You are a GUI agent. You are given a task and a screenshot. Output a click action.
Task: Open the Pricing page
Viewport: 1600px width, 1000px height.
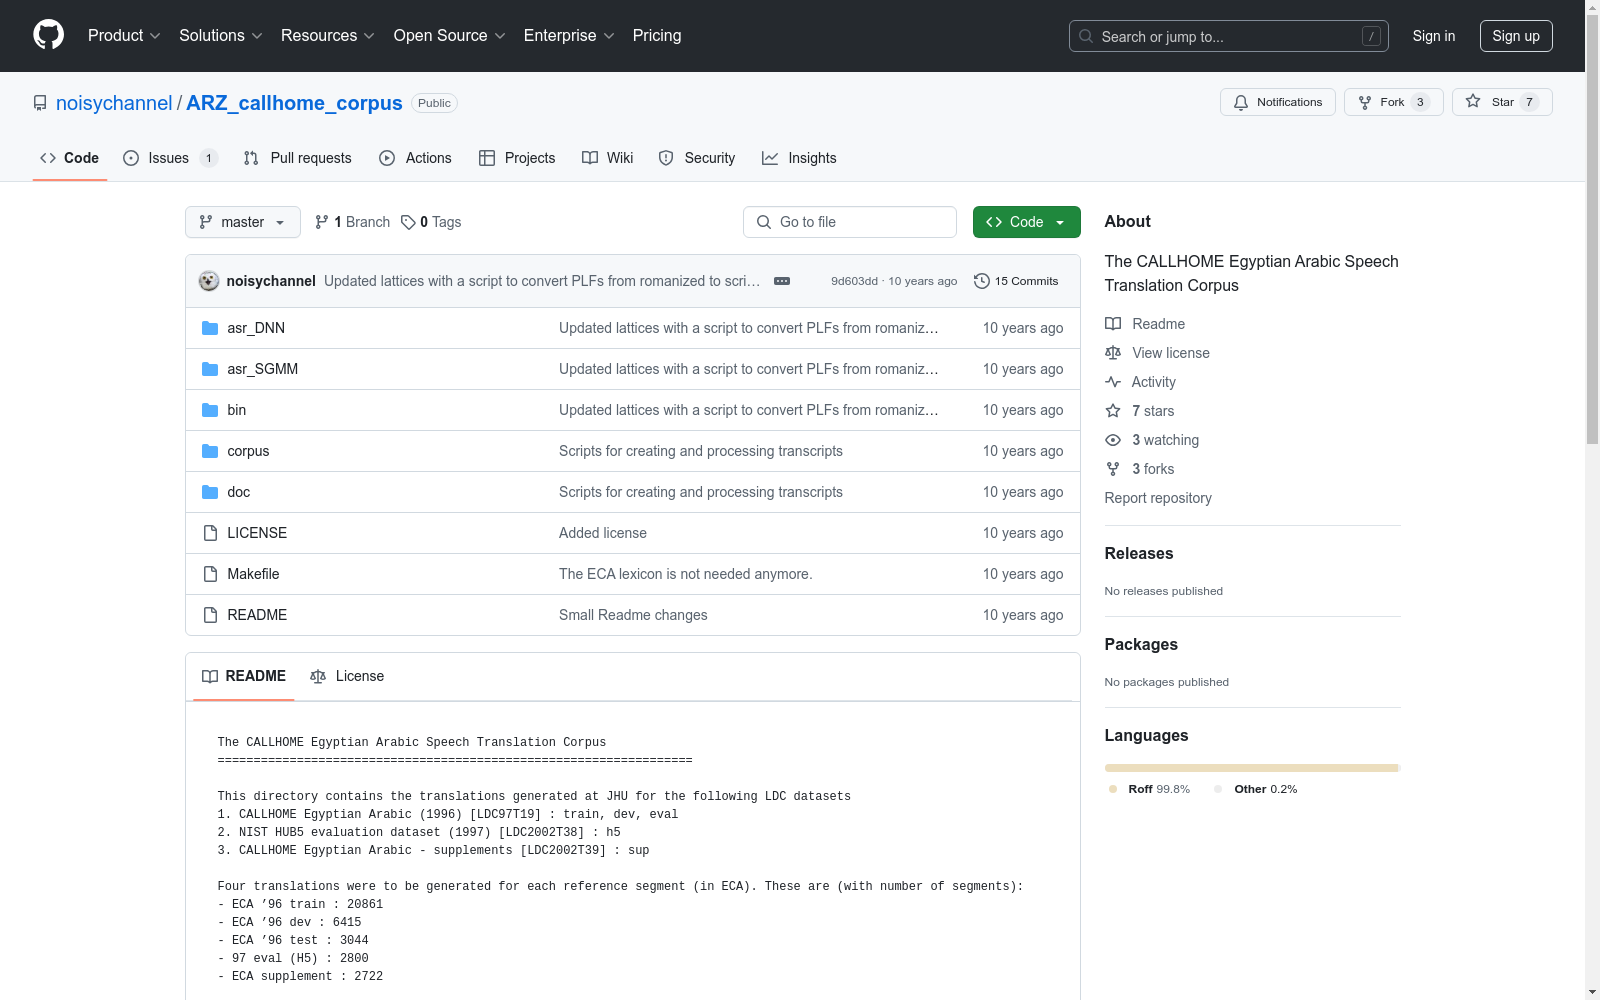click(x=657, y=35)
